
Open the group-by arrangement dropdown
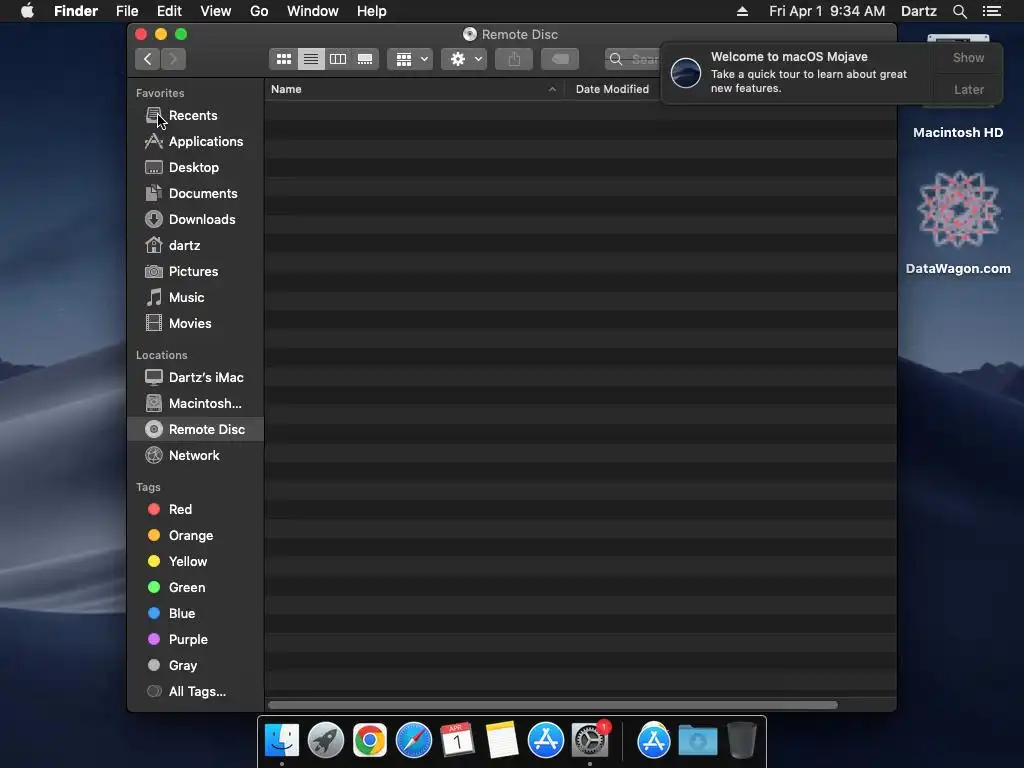click(x=411, y=59)
